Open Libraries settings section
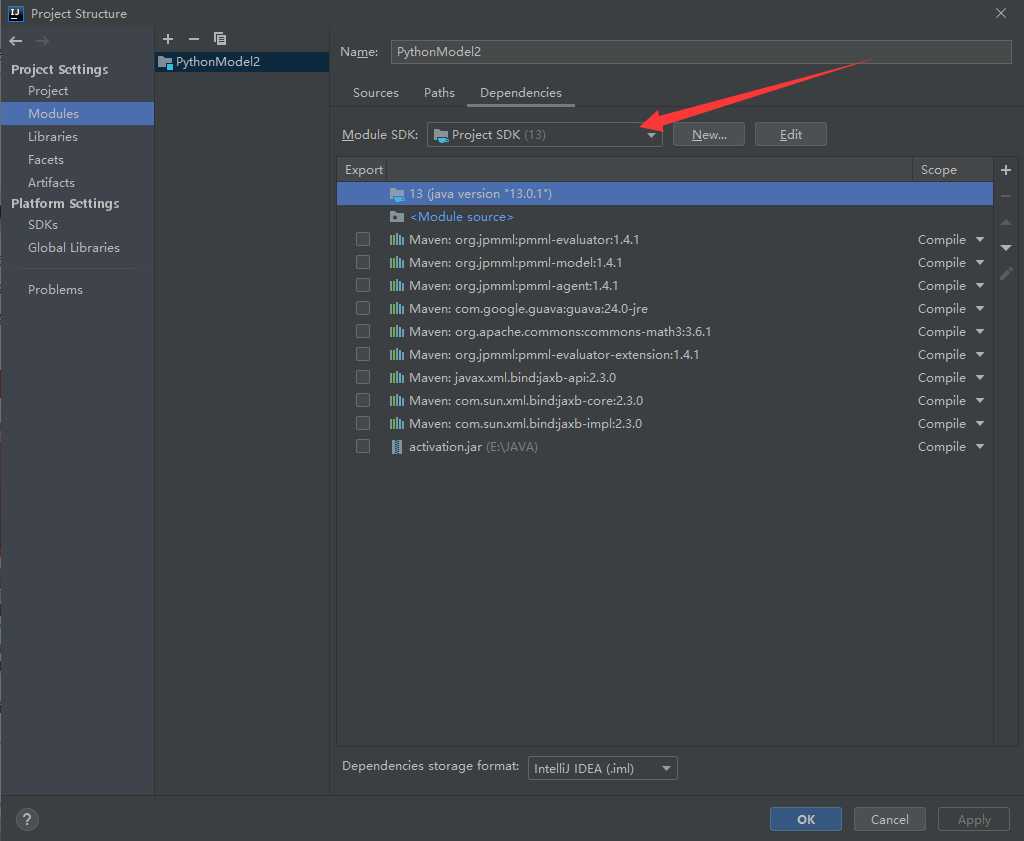This screenshot has width=1024, height=841. point(52,136)
